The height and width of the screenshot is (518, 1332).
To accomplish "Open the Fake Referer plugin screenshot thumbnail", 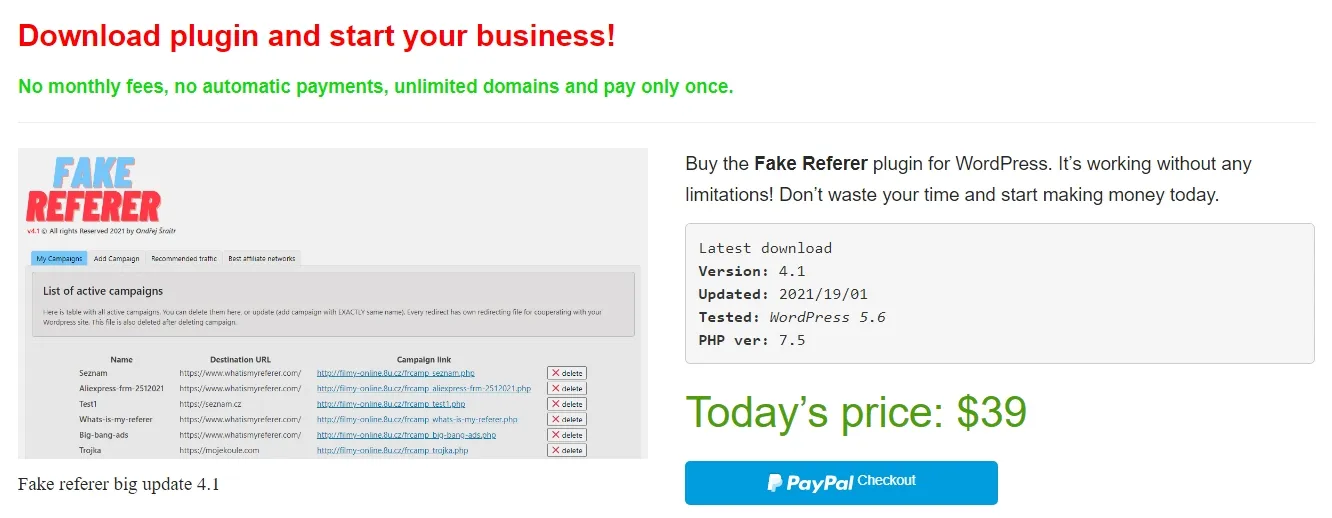I will (333, 304).
